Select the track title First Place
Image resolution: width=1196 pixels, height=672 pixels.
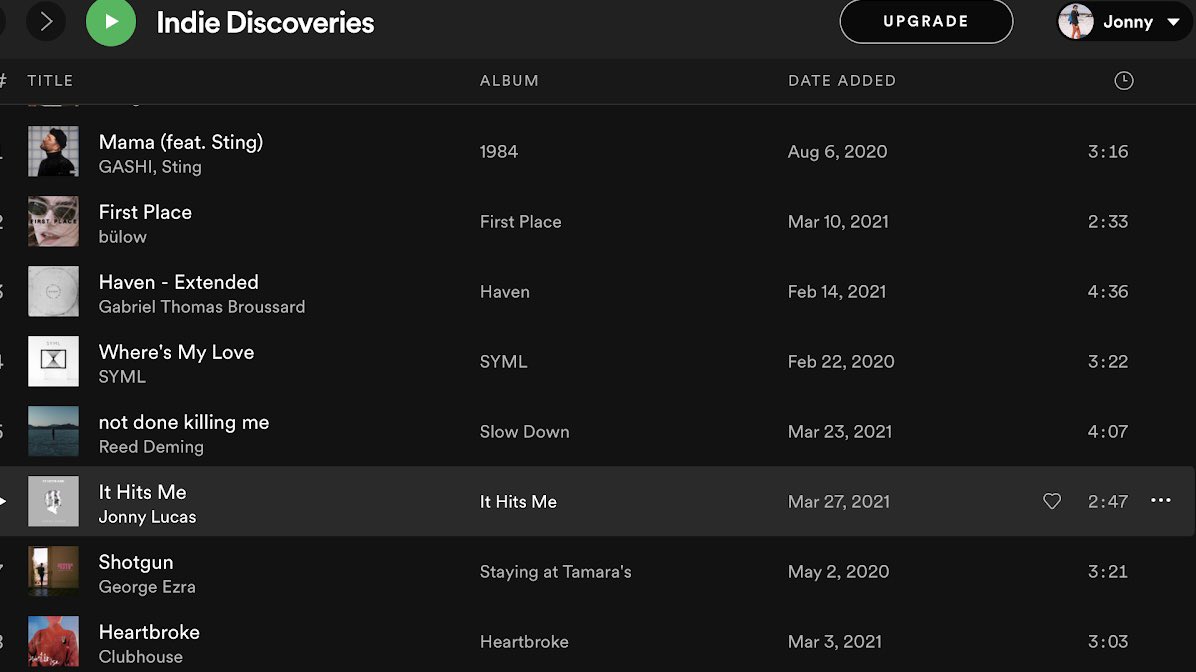[x=145, y=212]
